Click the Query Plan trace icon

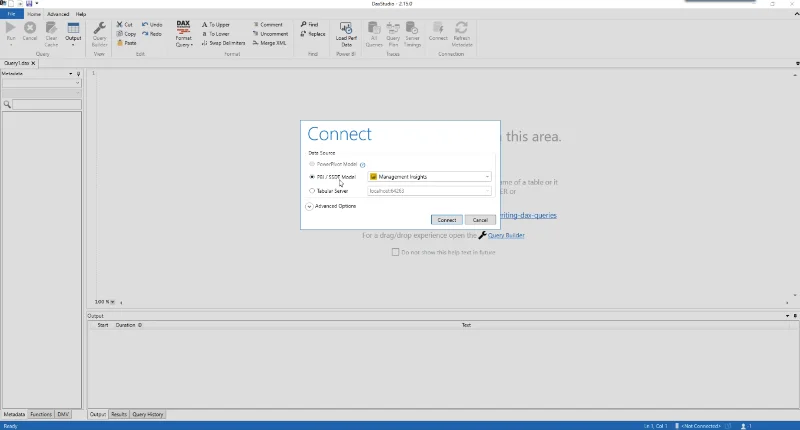(393, 28)
